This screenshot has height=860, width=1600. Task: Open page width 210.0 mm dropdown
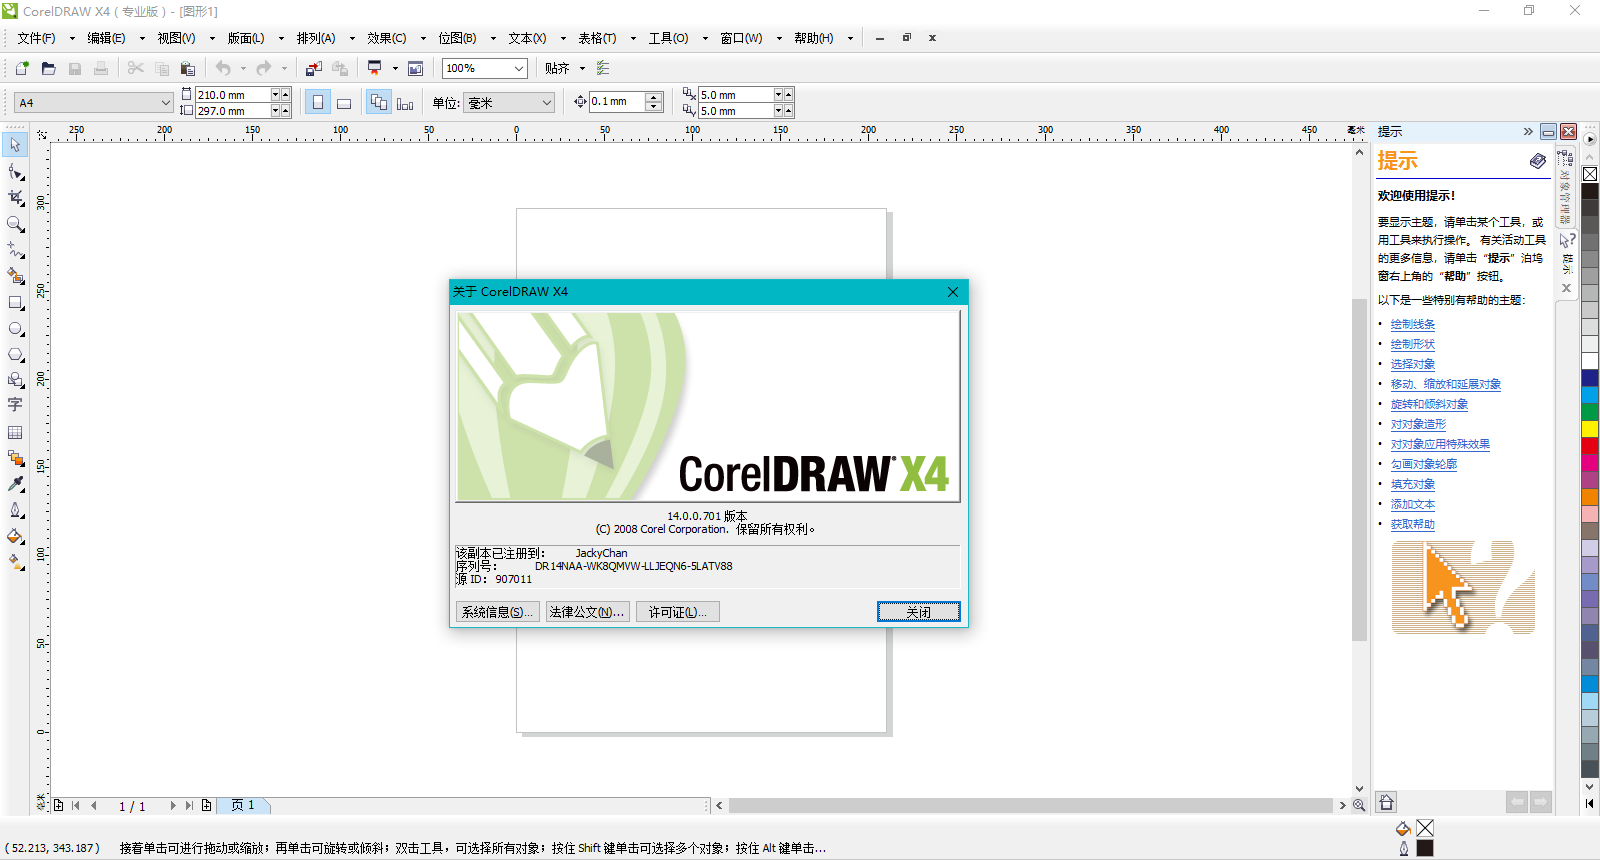point(276,94)
